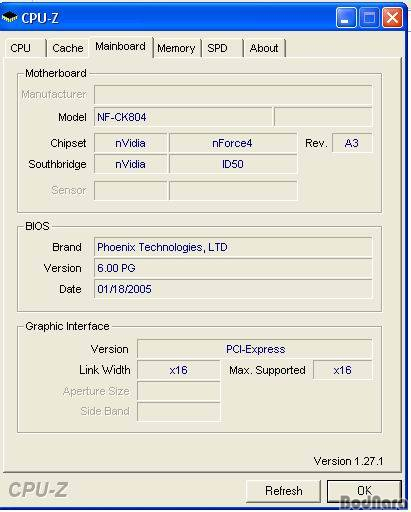The image size is (411, 512).
Task: Click the OK button
Action: (364, 491)
